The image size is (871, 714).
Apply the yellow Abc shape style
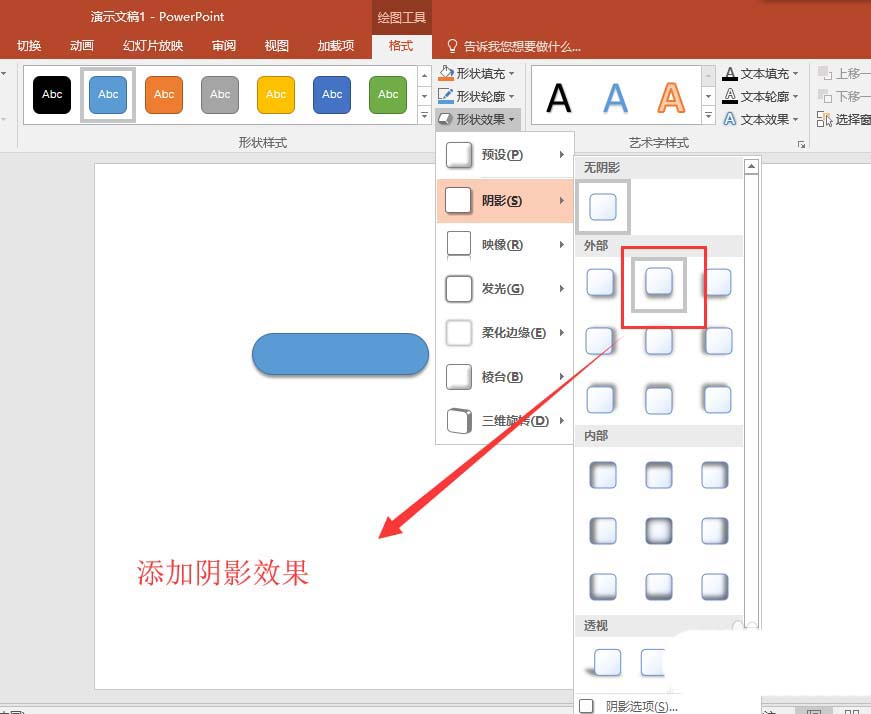276,95
